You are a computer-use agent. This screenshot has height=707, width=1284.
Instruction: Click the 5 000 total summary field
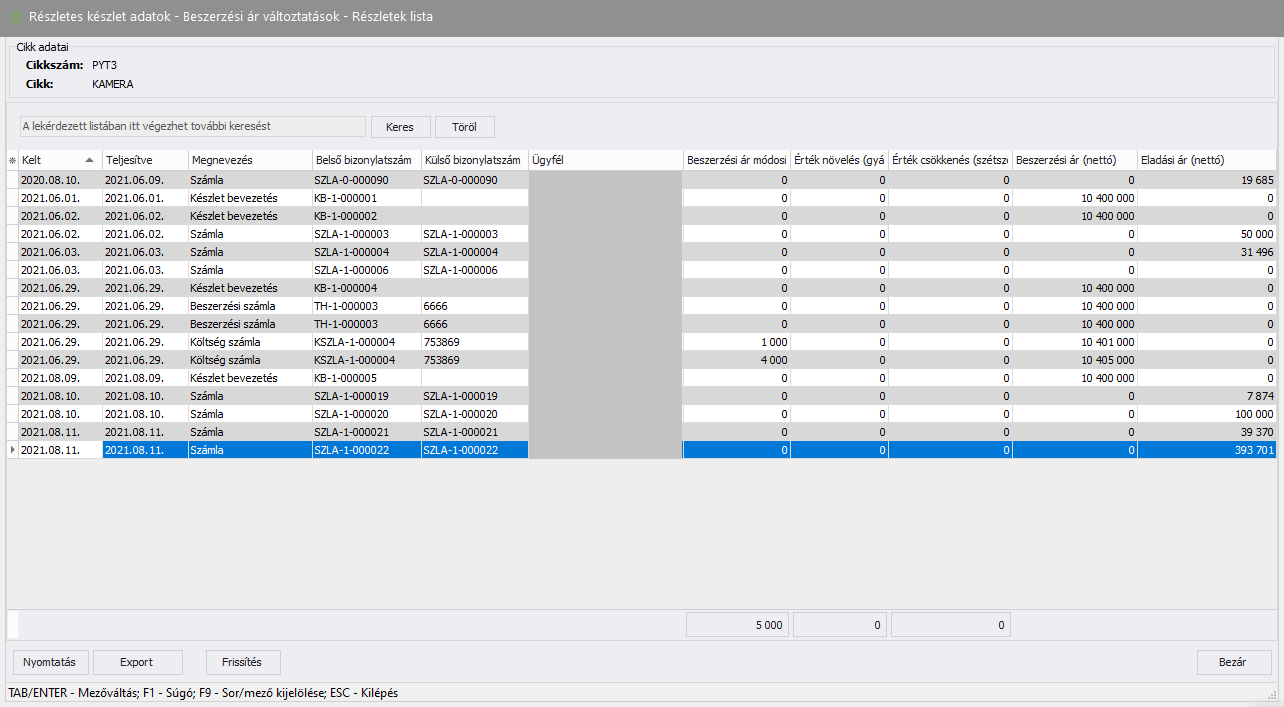(737, 625)
